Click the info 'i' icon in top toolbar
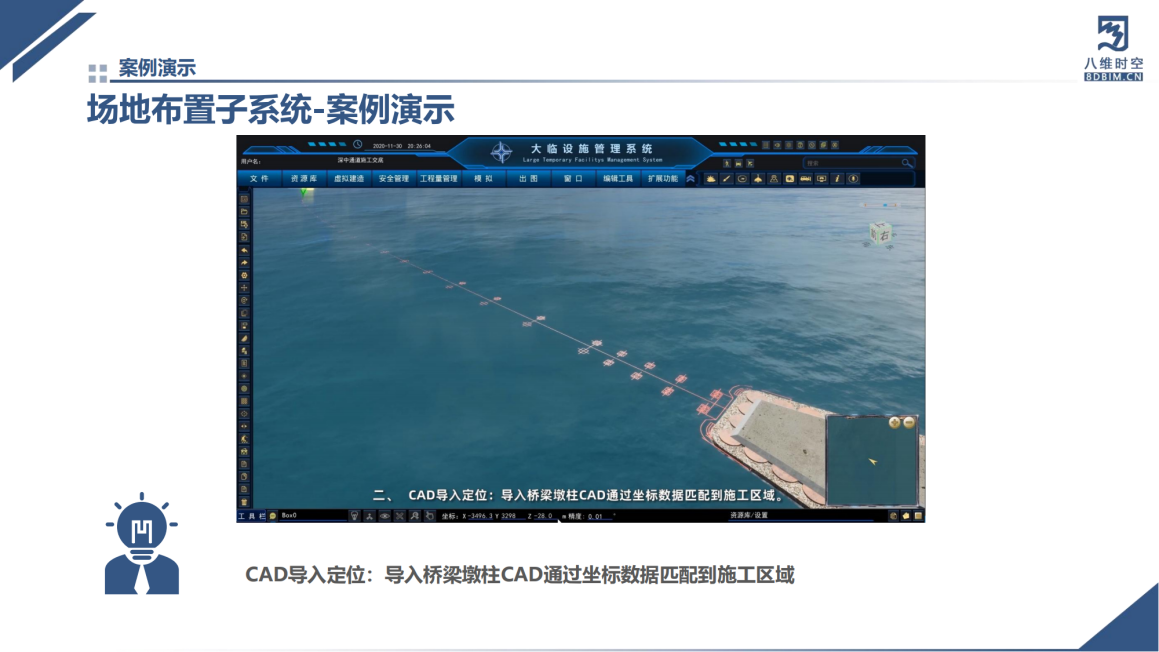 [x=836, y=179]
